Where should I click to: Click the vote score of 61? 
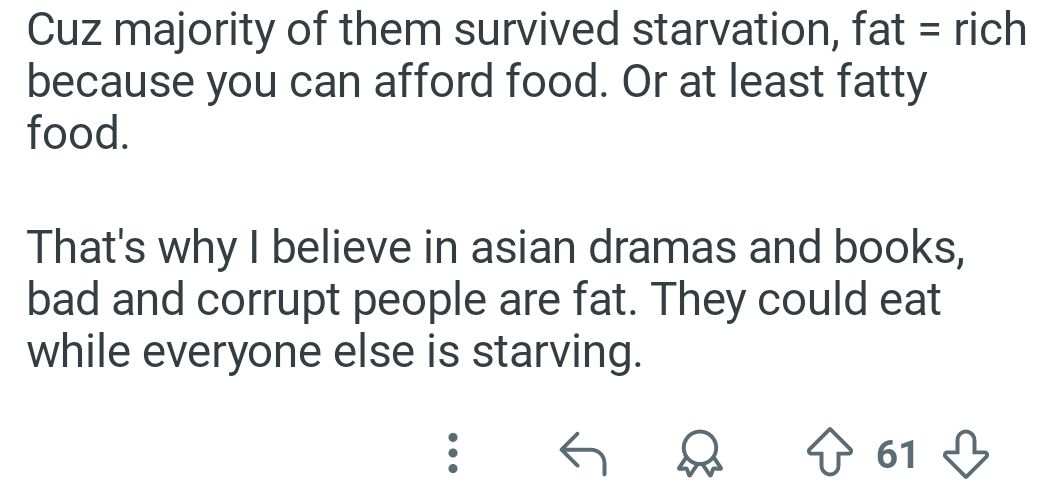click(x=897, y=455)
